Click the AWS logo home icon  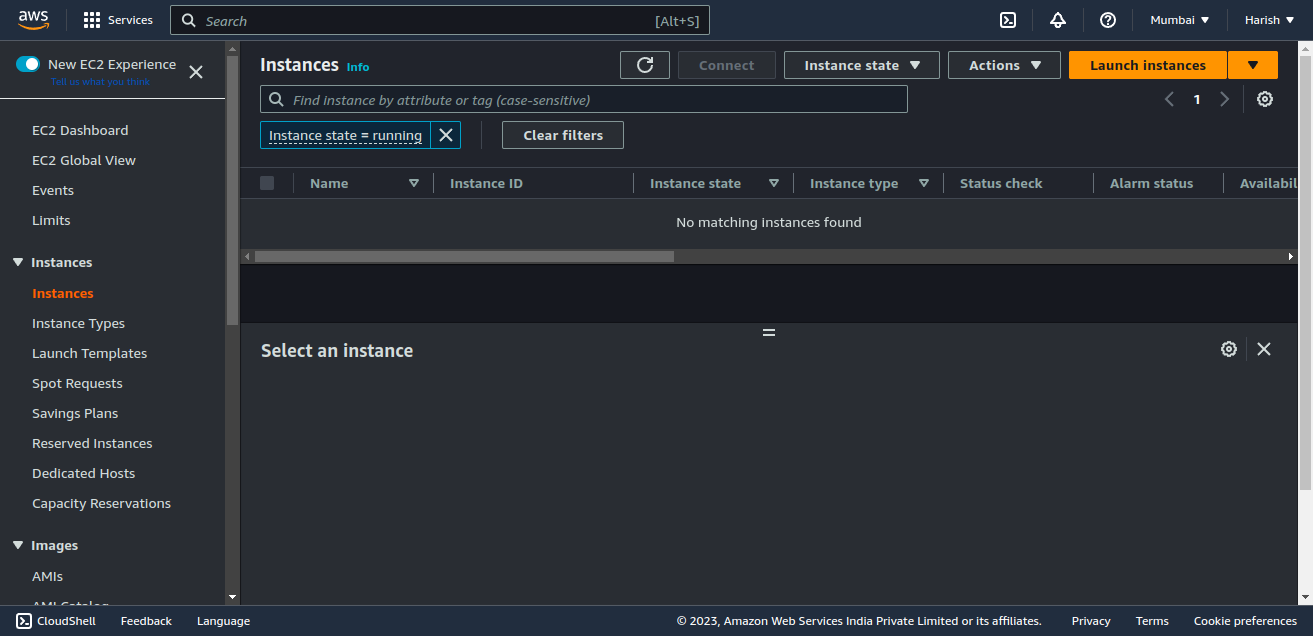pyautogui.click(x=33, y=20)
